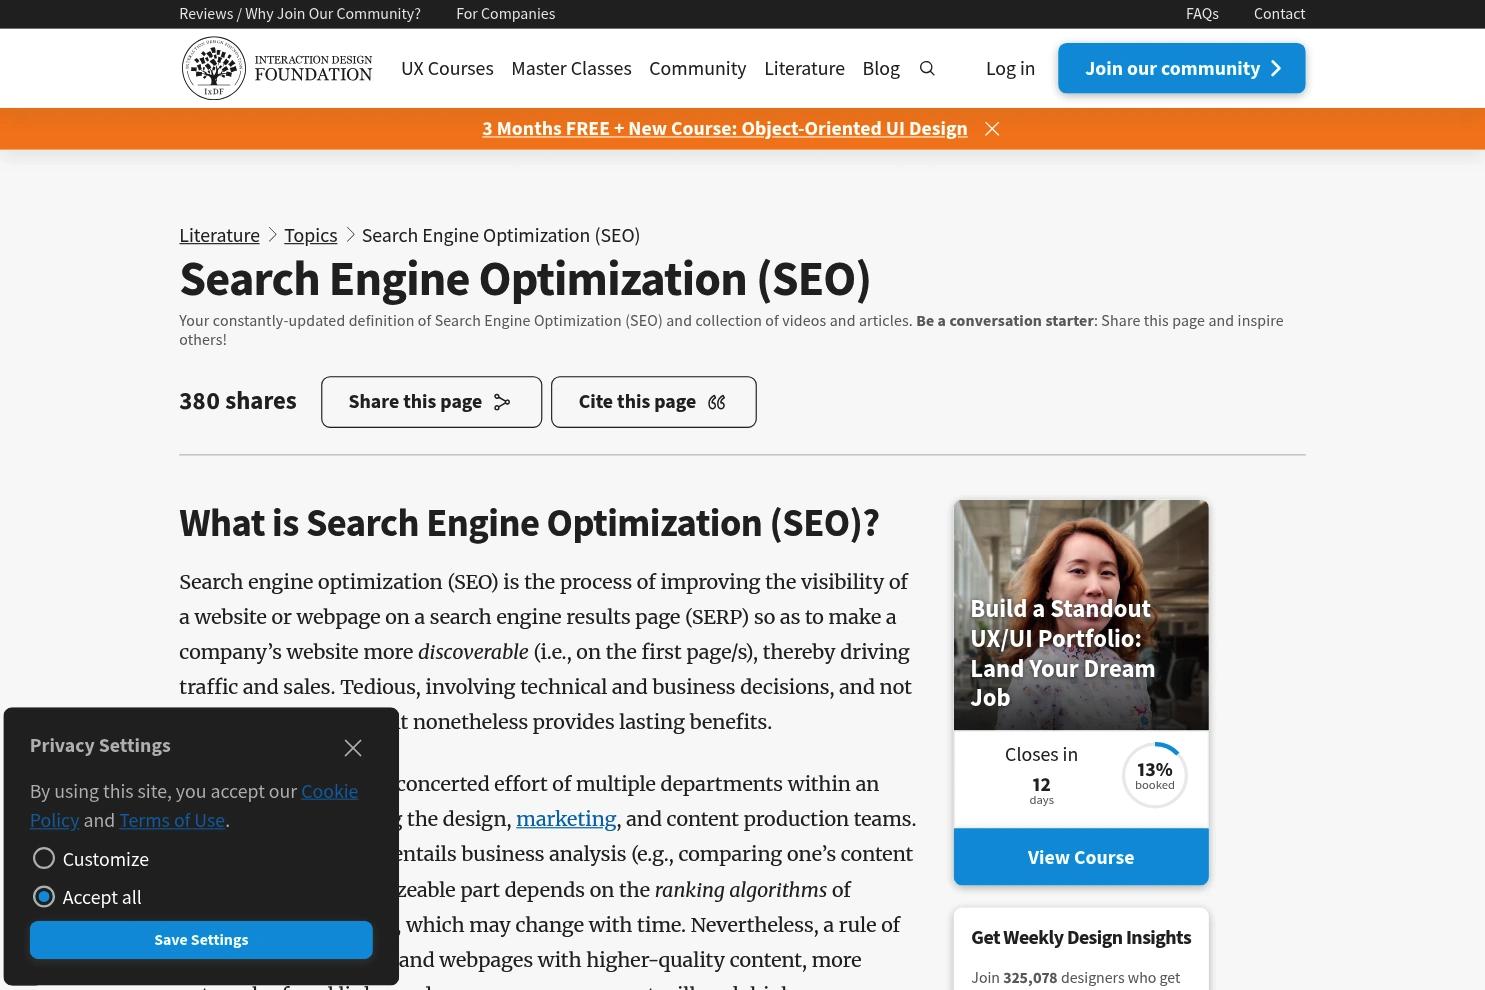
Task: Follow the marketing link in article
Action: coord(565,819)
